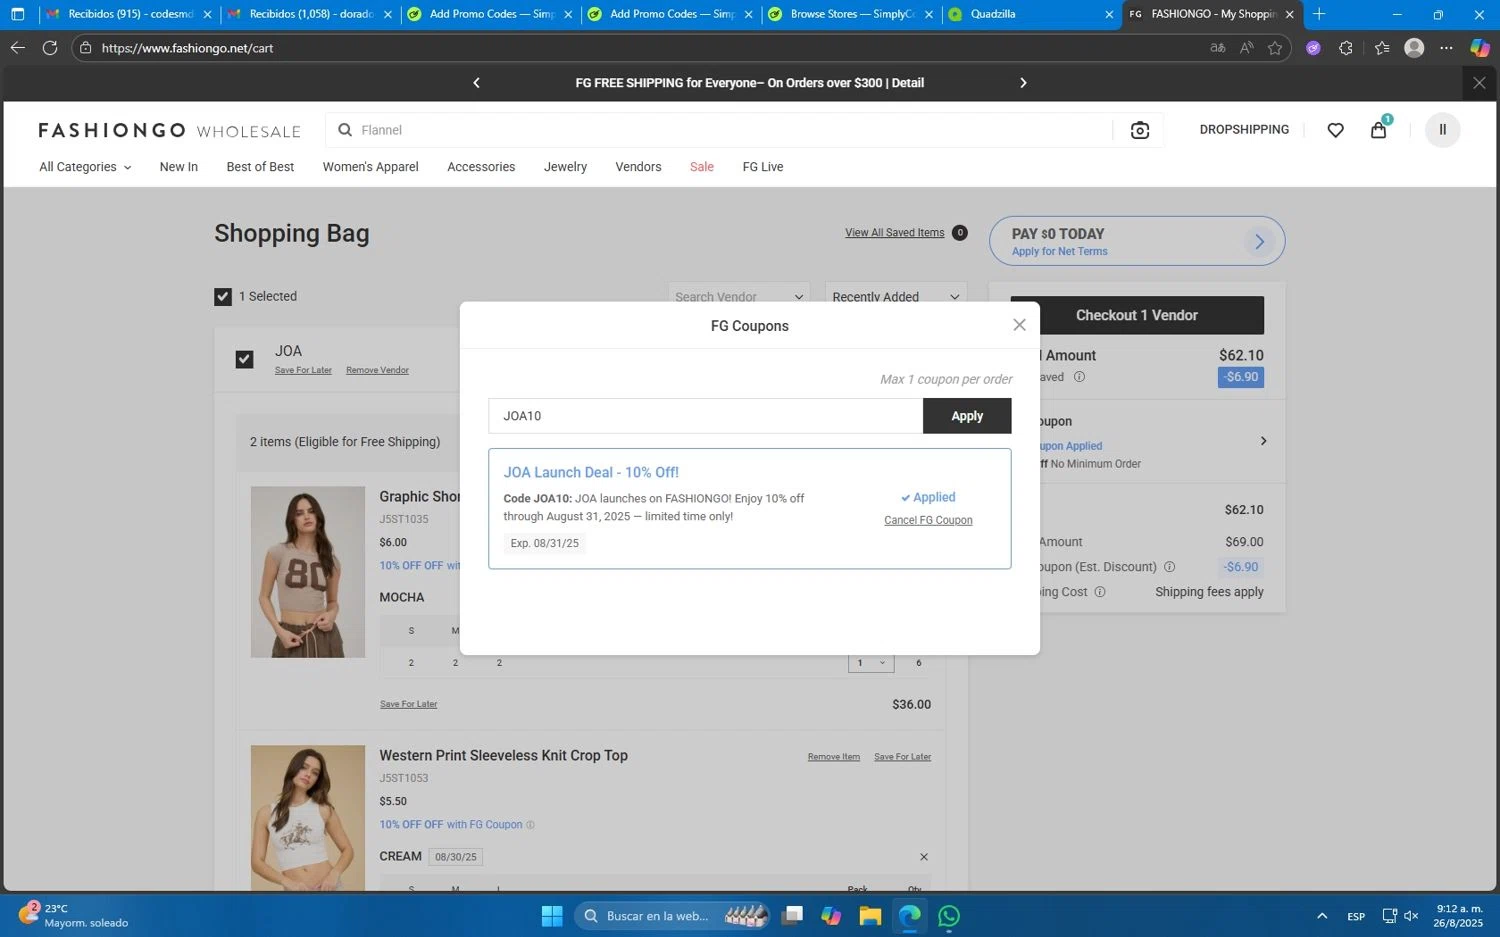Viewport: 1500px width, 937px height.
Task: Open the FG Live menu
Action: [x=763, y=167]
